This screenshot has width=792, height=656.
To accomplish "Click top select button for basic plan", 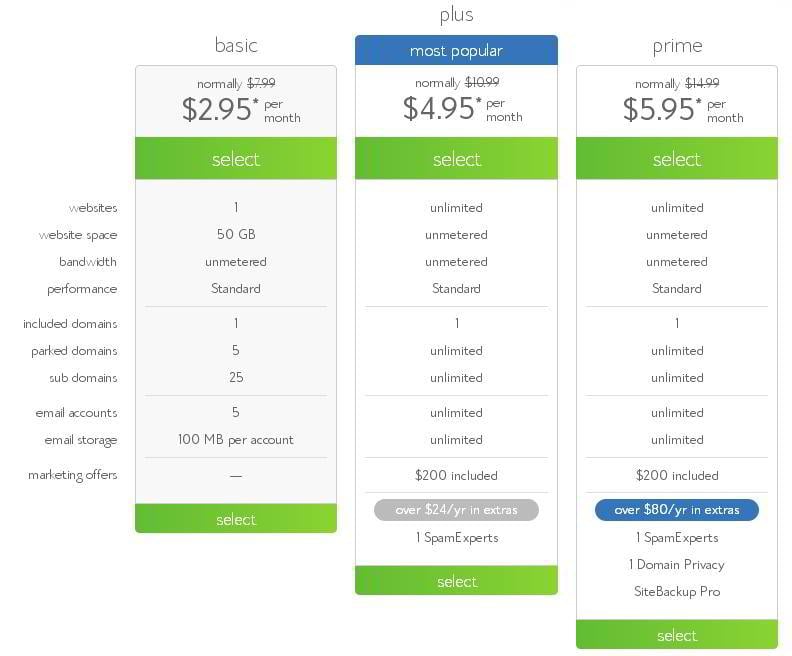I will click(236, 159).
